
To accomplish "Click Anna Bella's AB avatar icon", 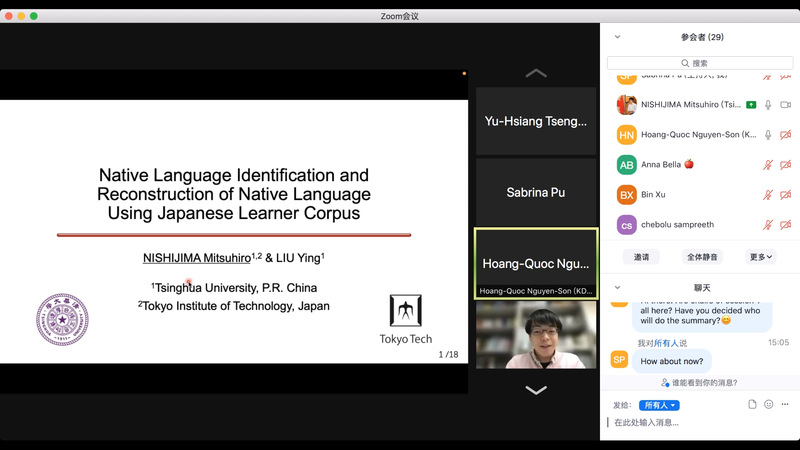I will 627,165.
